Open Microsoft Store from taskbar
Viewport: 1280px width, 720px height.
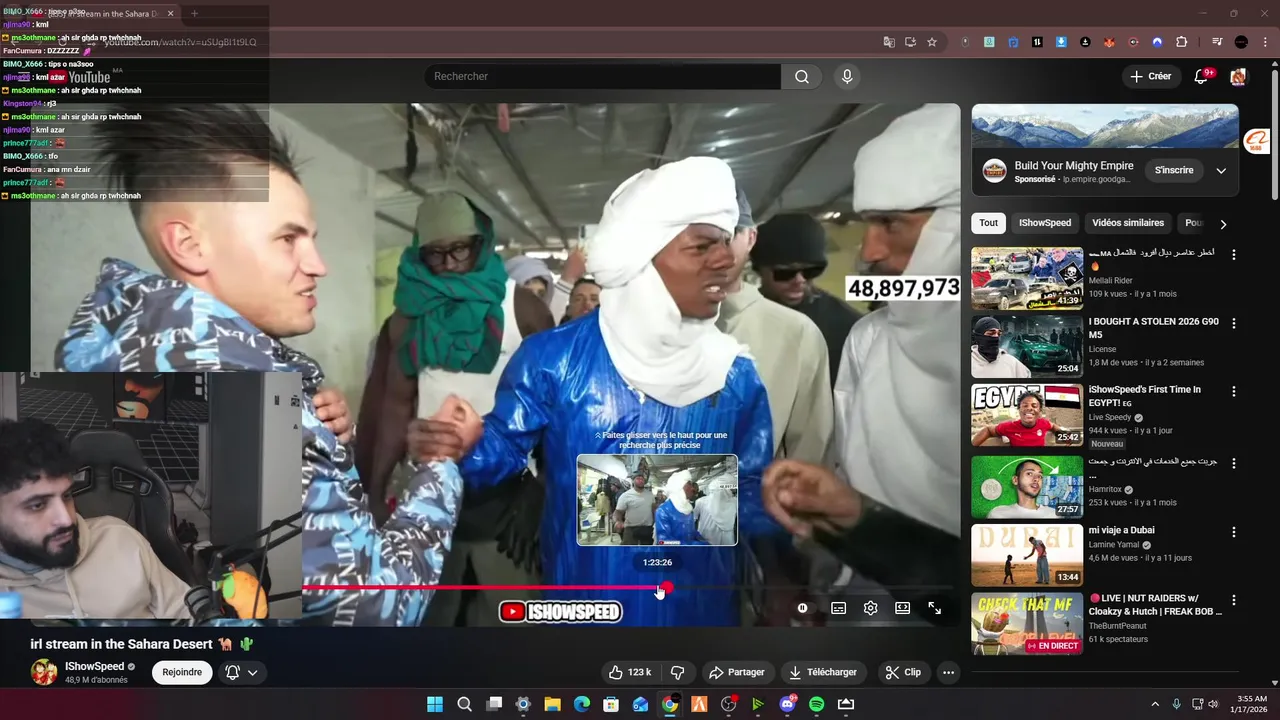(x=611, y=704)
